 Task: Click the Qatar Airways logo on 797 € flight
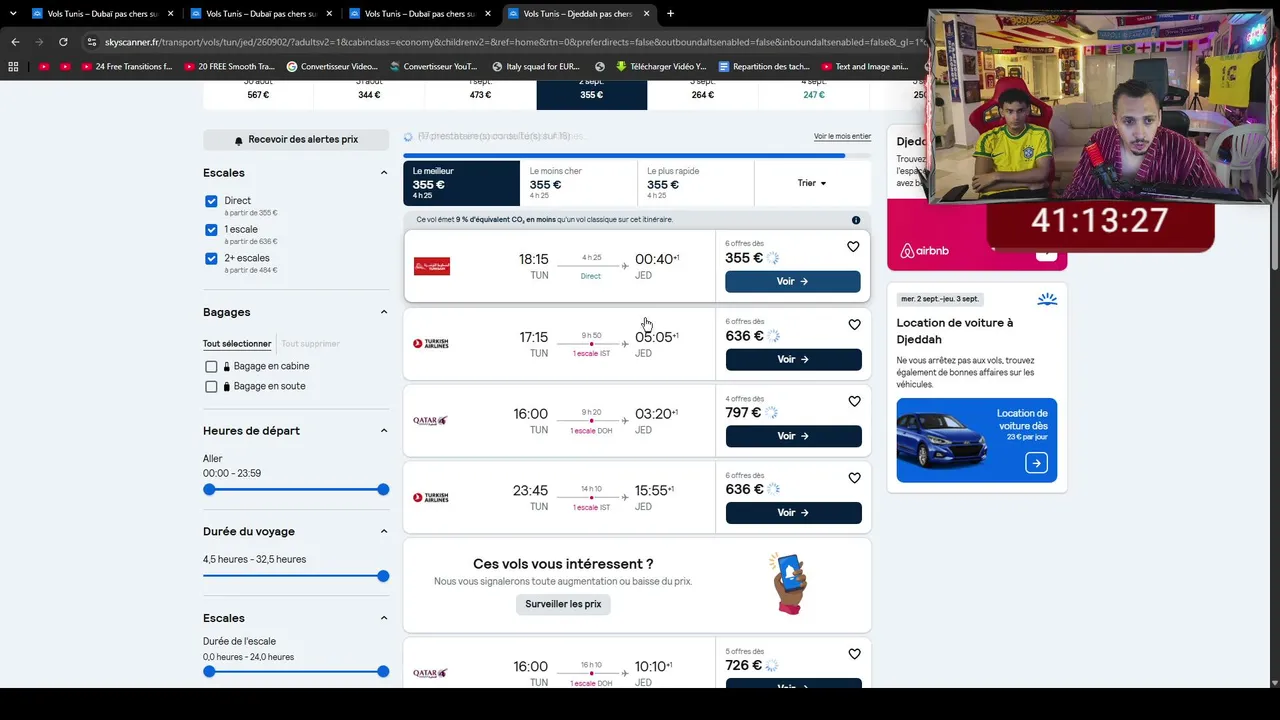pyautogui.click(x=431, y=421)
